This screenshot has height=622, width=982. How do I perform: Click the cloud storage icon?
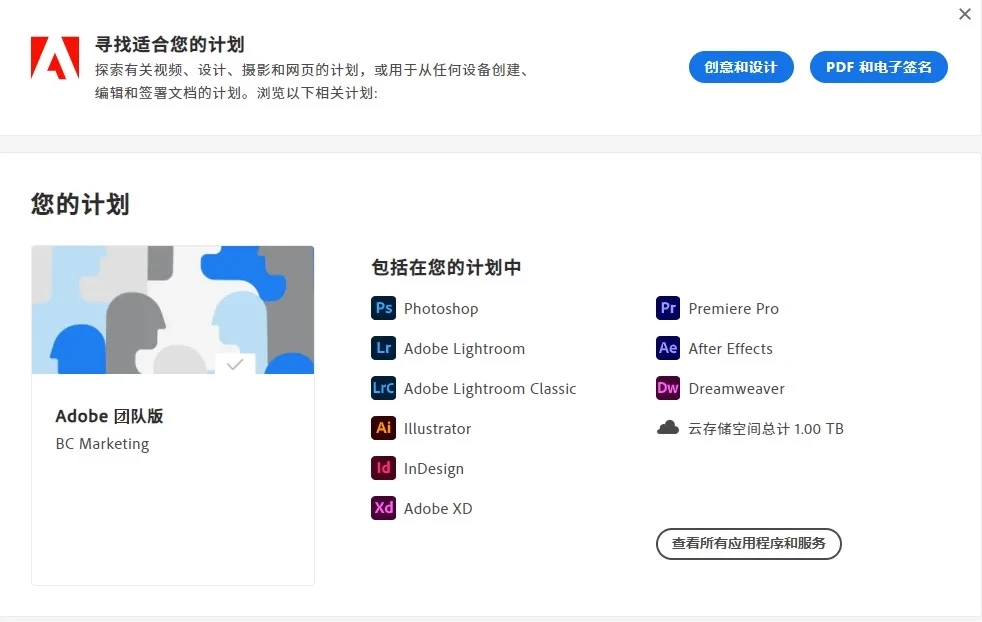pyautogui.click(x=668, y=428)
